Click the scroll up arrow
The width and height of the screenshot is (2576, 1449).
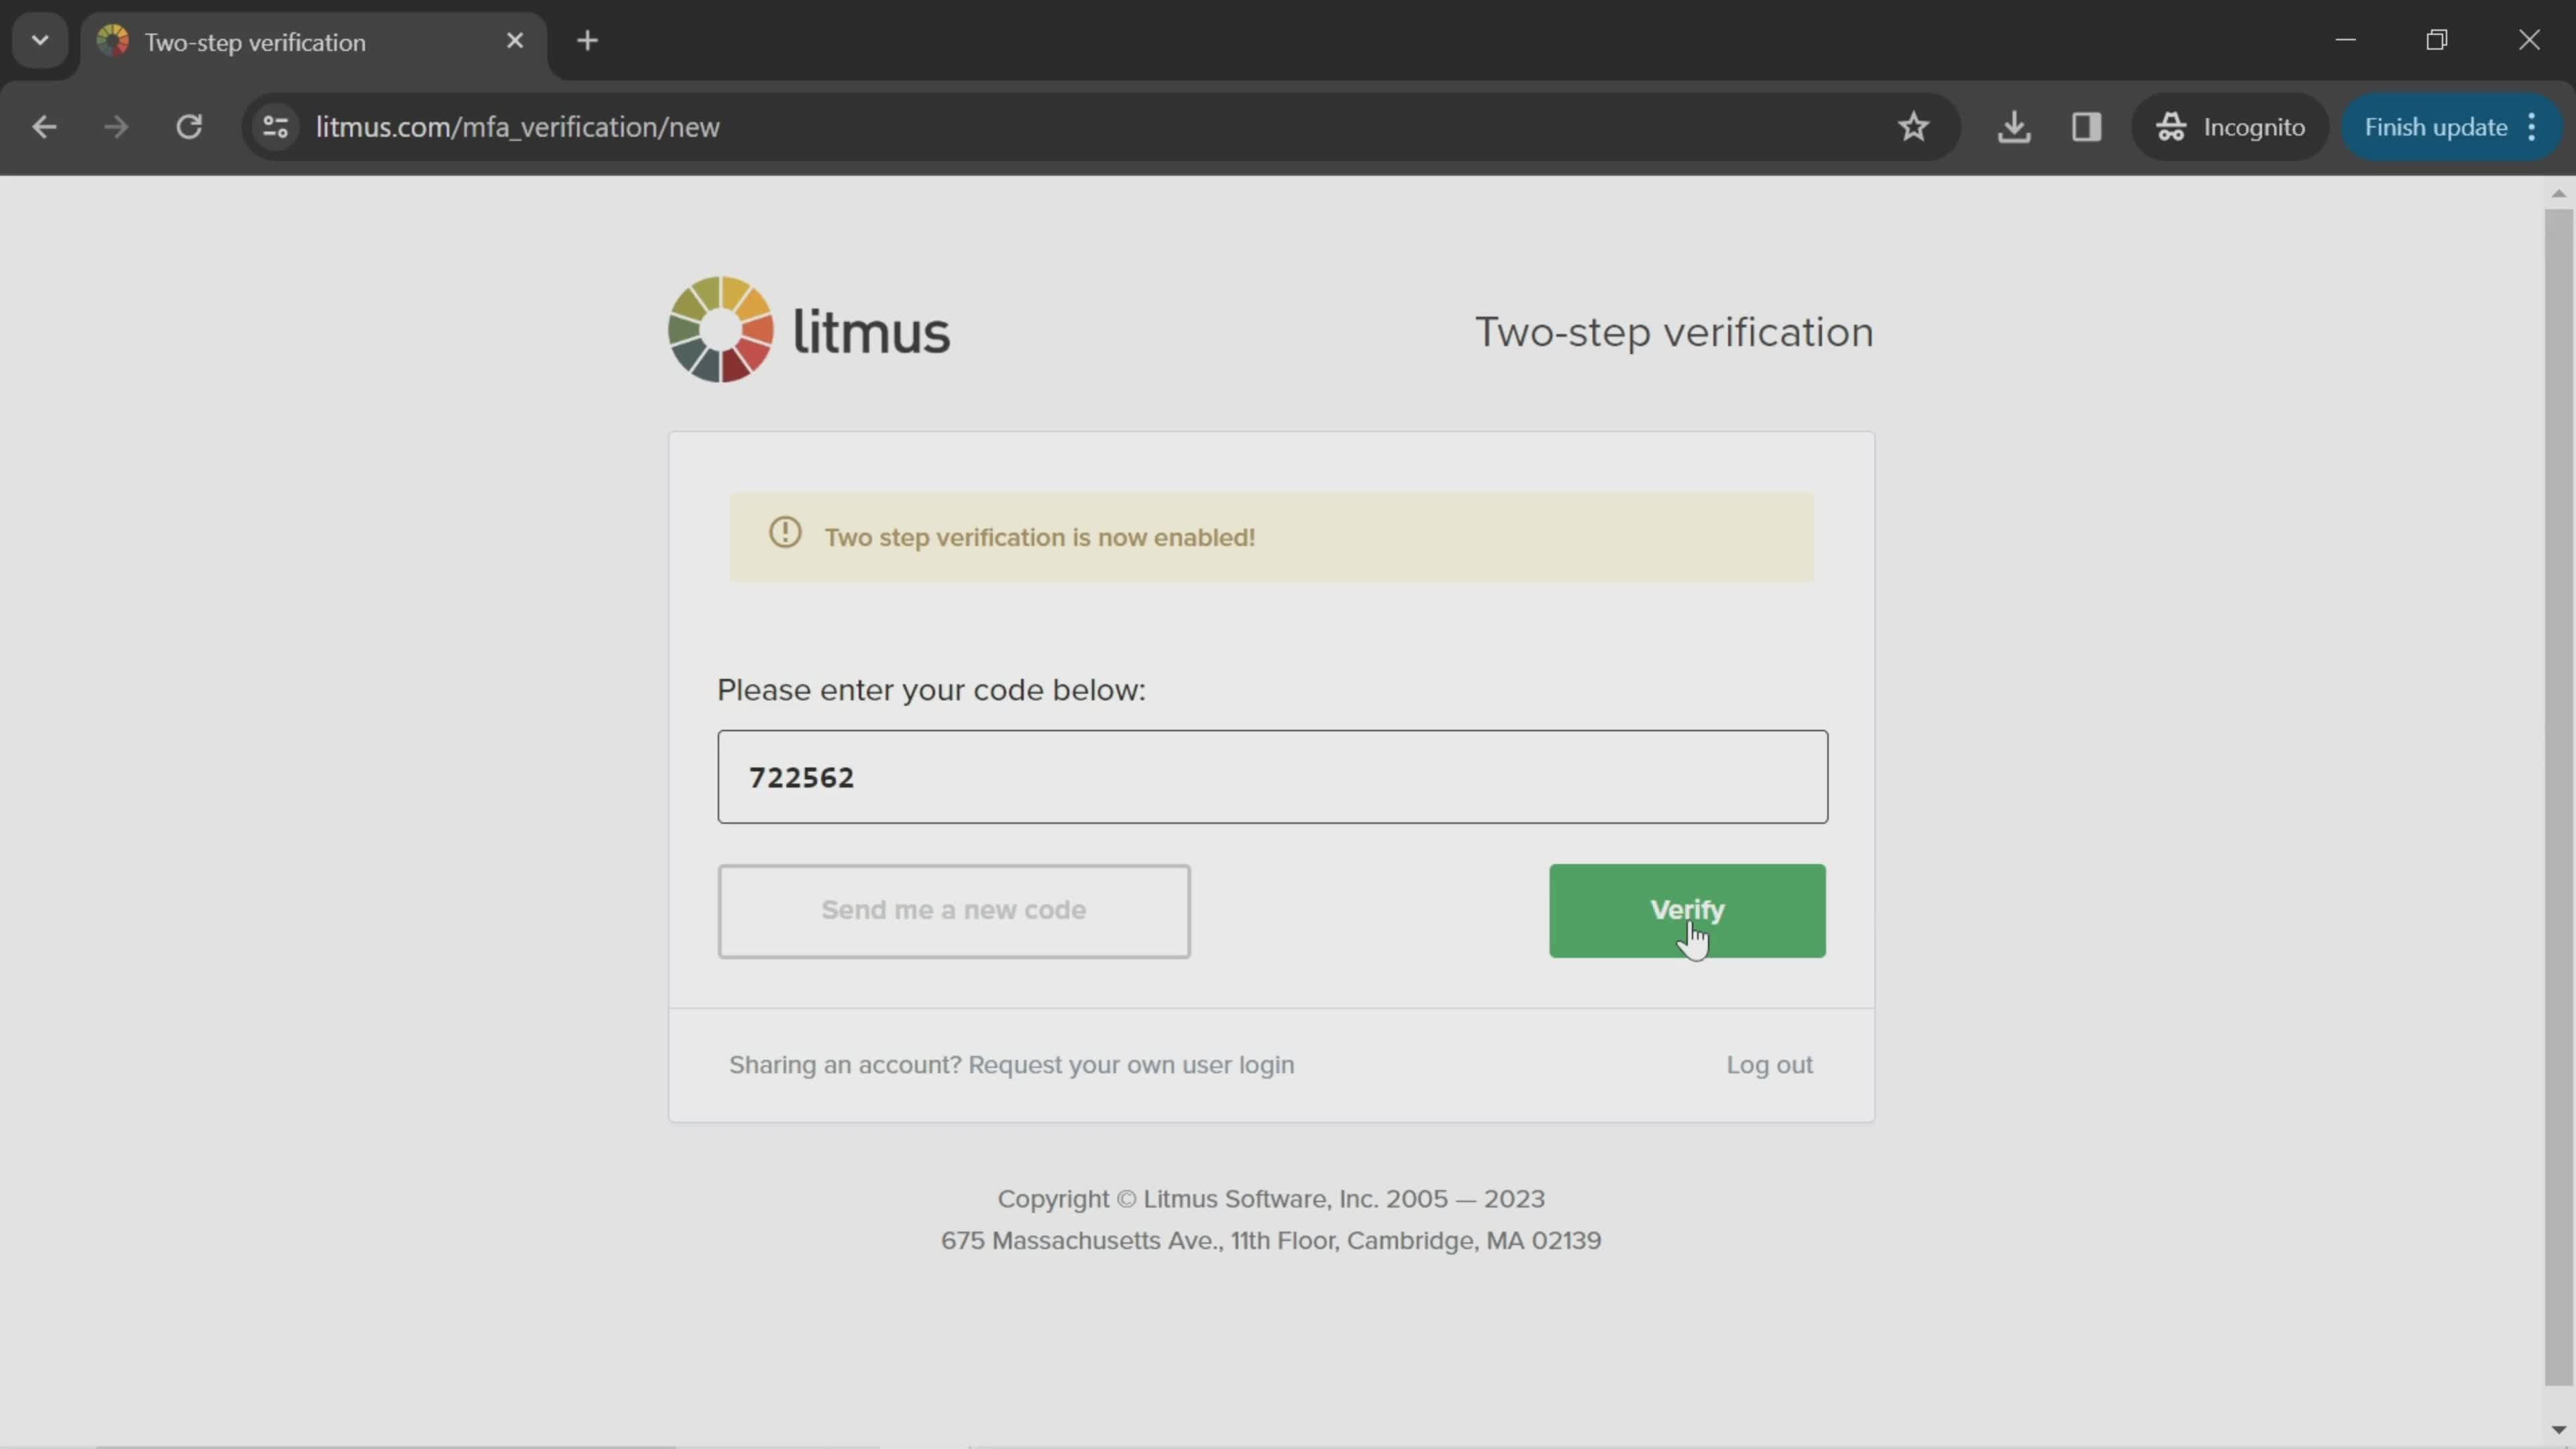coord(2558,193)
